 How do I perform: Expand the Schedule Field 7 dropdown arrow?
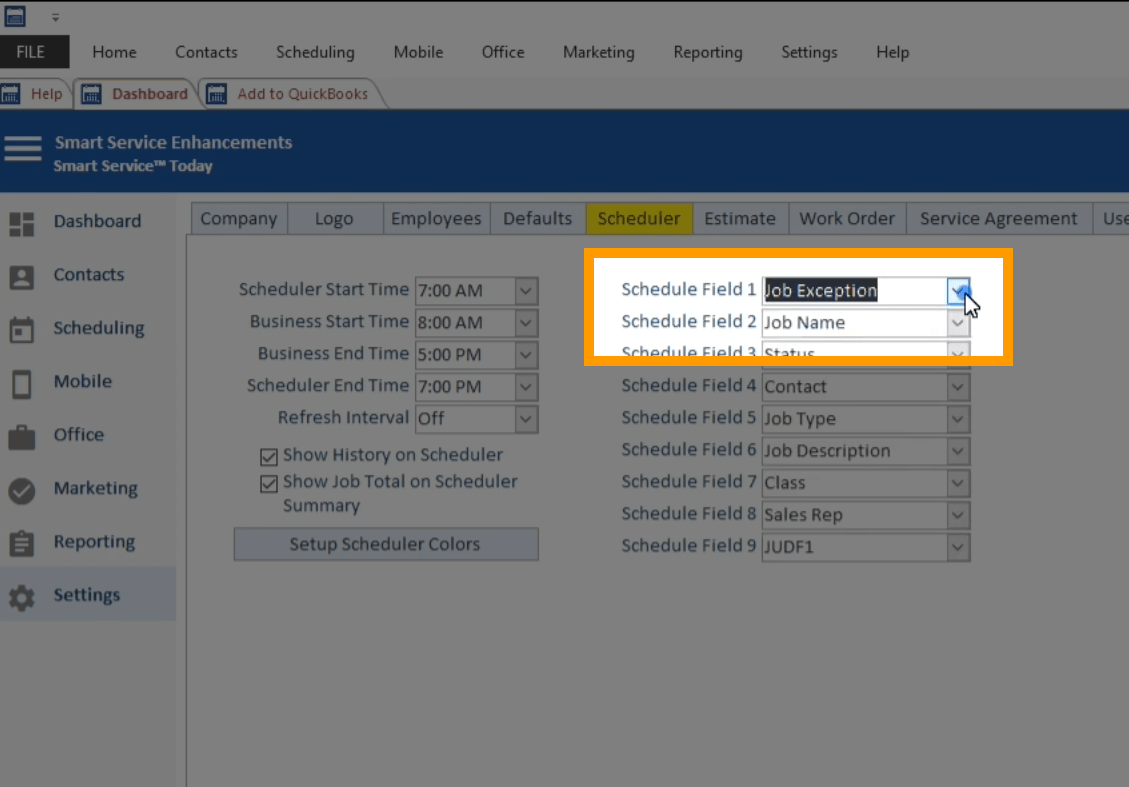pos(958,483)
